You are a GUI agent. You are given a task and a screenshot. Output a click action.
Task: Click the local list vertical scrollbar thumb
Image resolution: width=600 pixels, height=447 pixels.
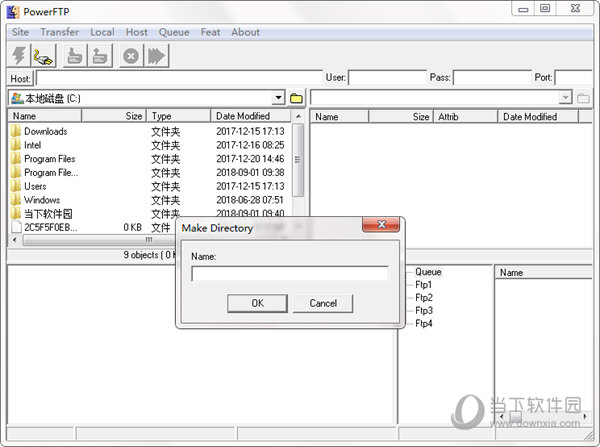(298, 160)
